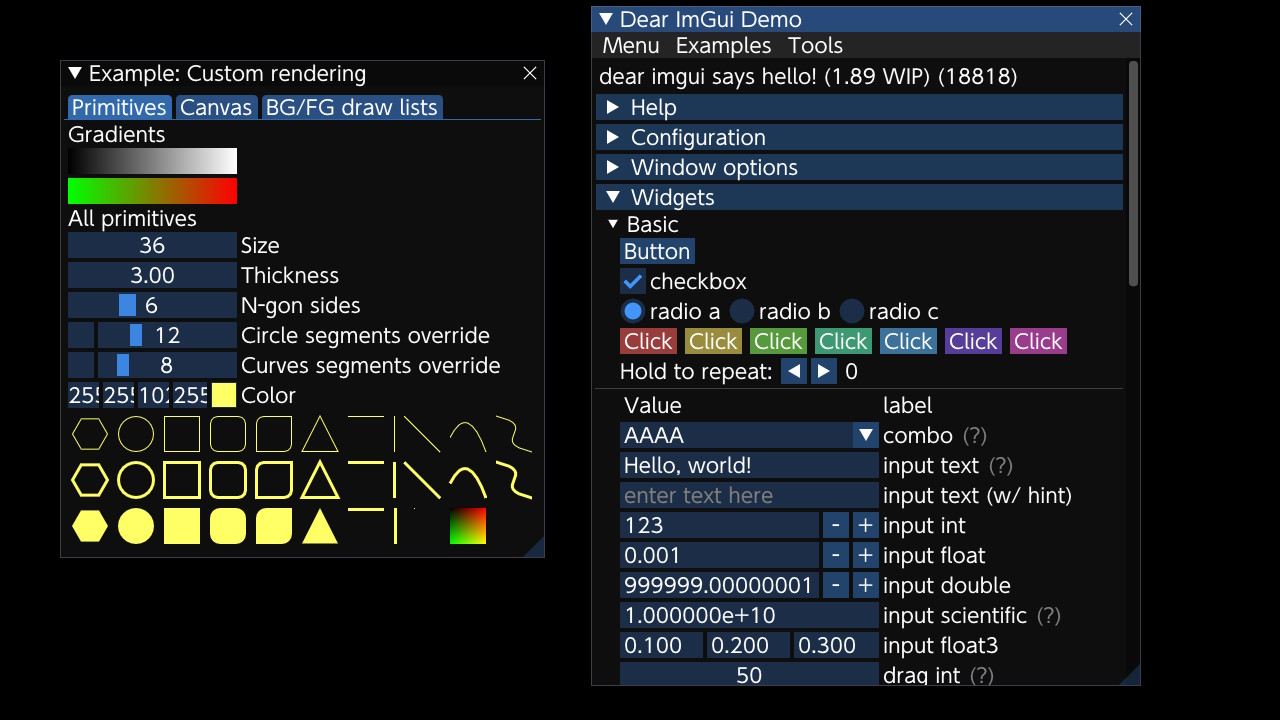Collapse the Dear ImGui Demo window with its title triangle
Screen dimensions: 1280x720
(606, 20)
